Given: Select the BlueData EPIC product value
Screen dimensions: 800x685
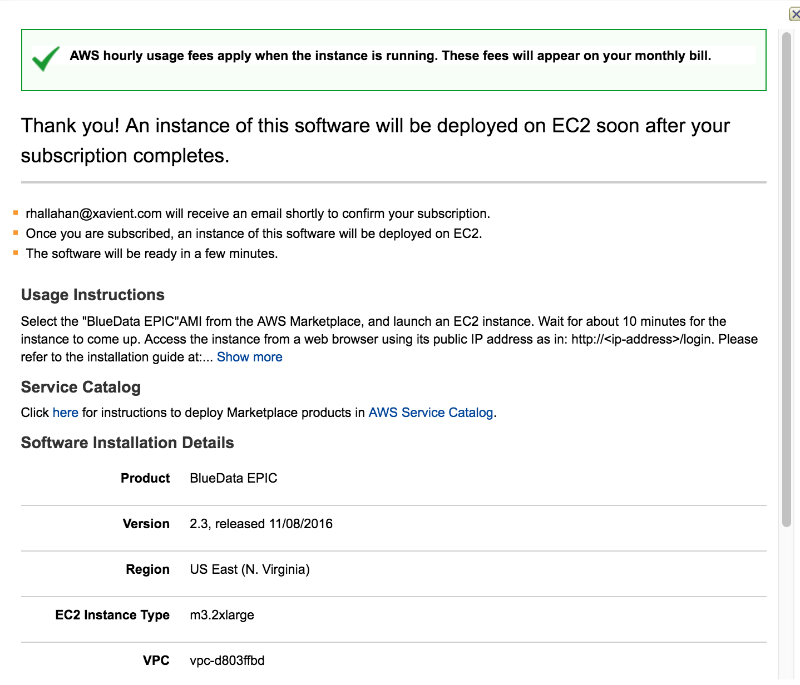Looking at the screenshot, I should click(x=234, y=478).
